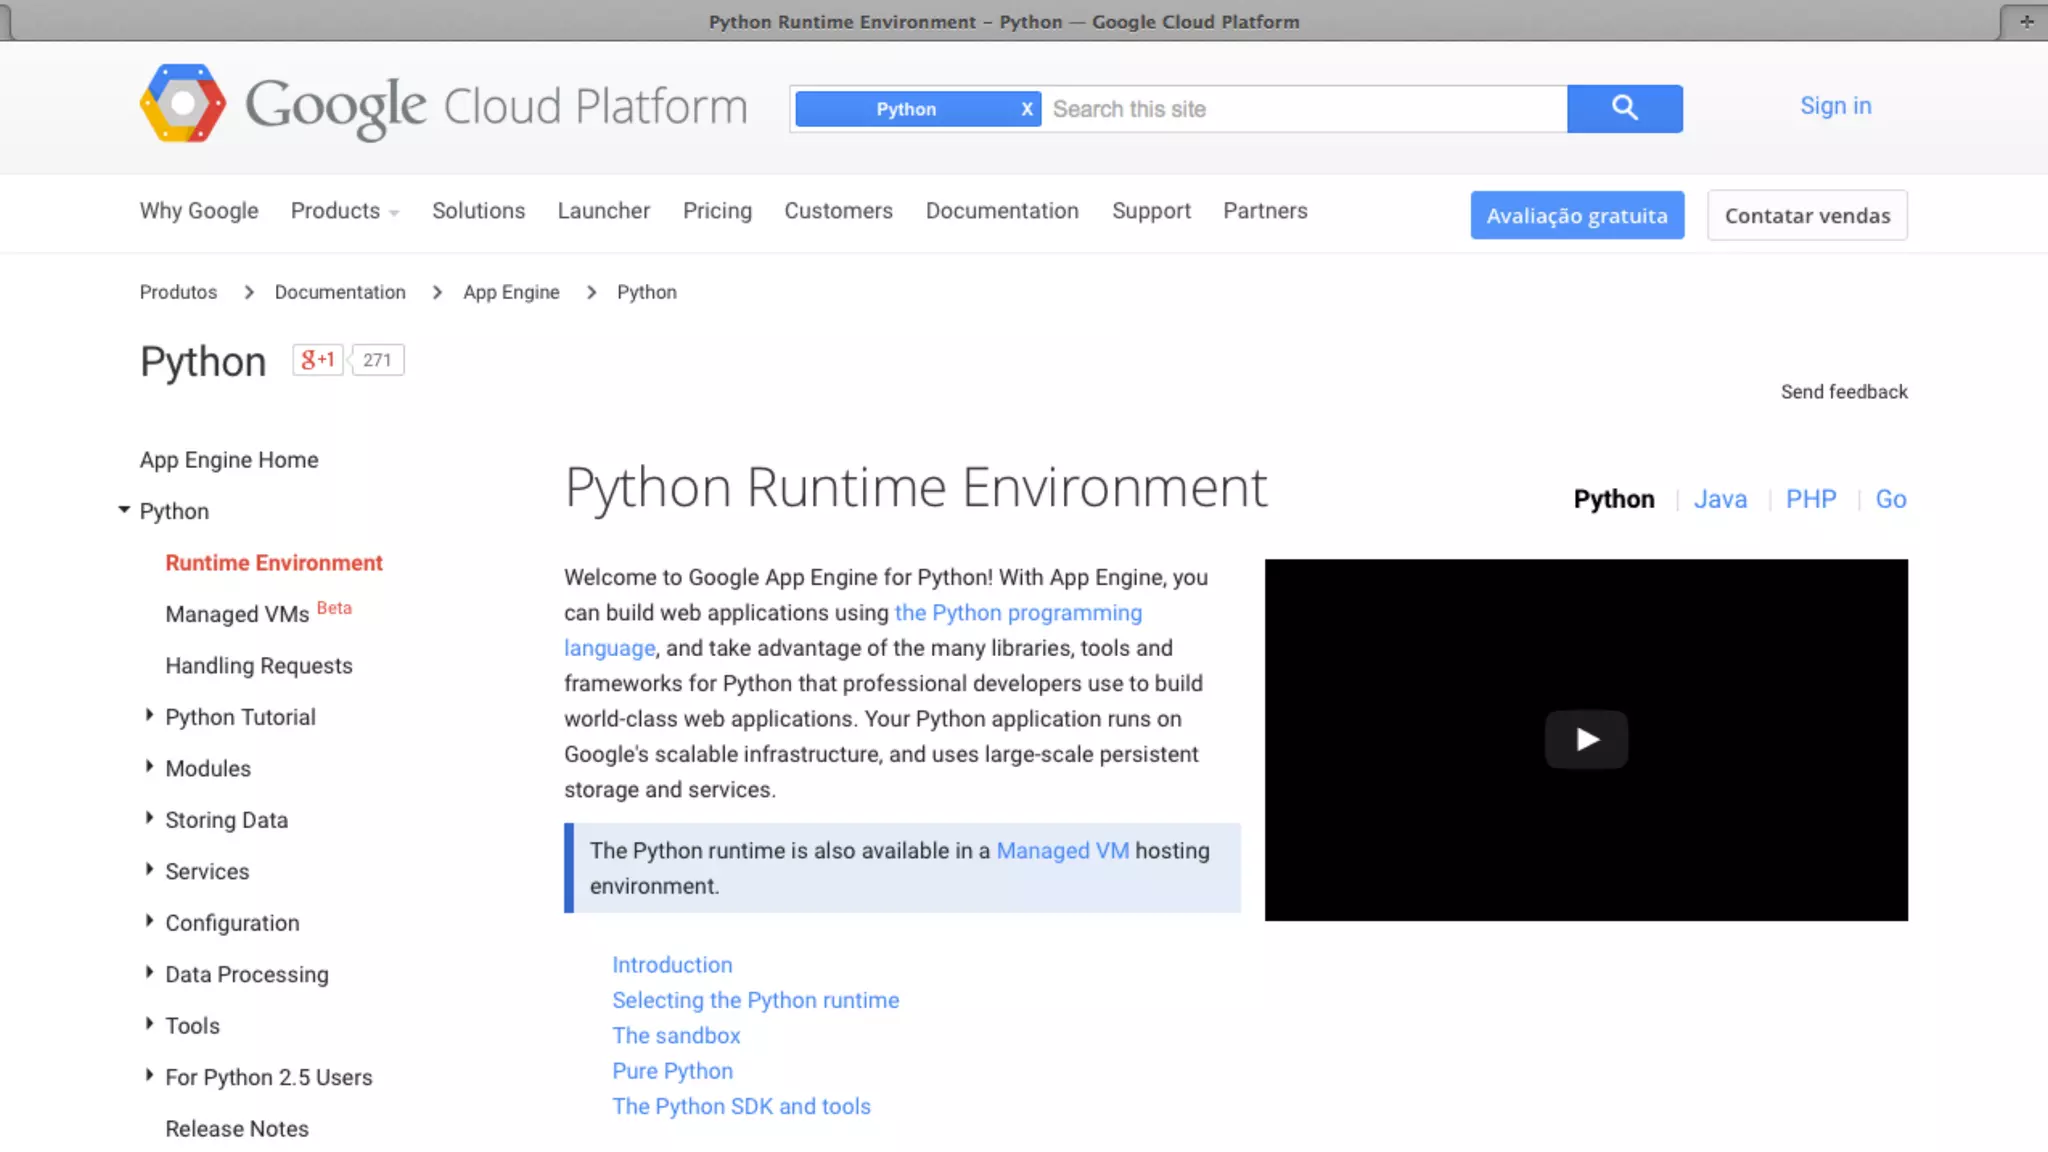
Task: Click the Sign in link
Action: [x=1835, y=106]
